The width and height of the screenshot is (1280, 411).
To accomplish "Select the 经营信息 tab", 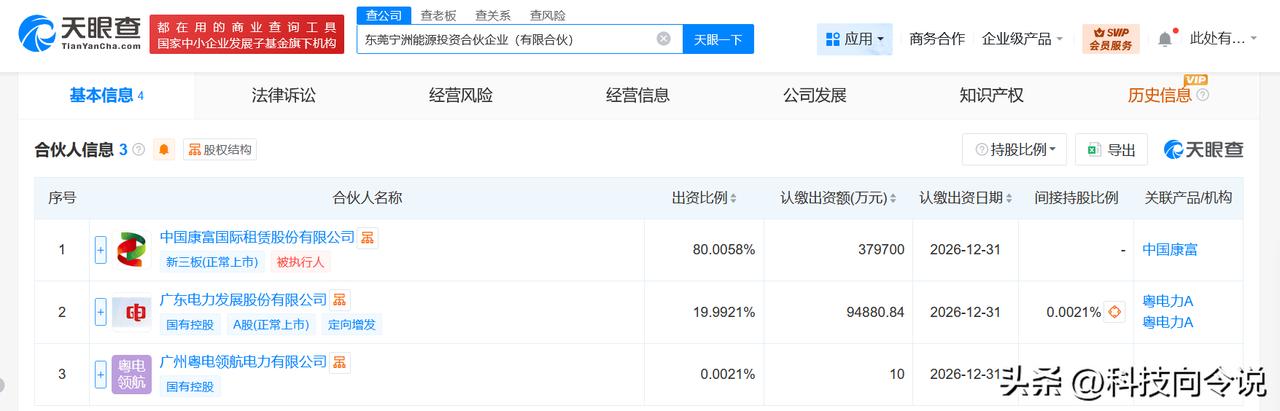I will tap(638, 95).
